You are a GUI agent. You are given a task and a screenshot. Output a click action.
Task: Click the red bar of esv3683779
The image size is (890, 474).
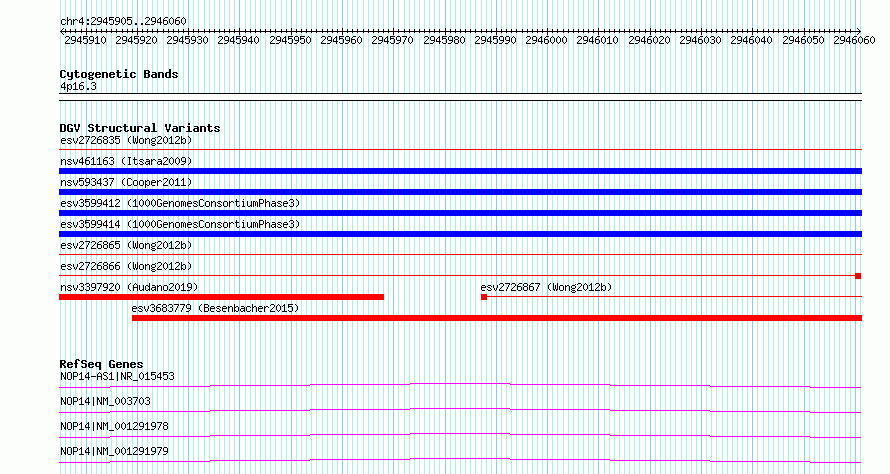497,318
